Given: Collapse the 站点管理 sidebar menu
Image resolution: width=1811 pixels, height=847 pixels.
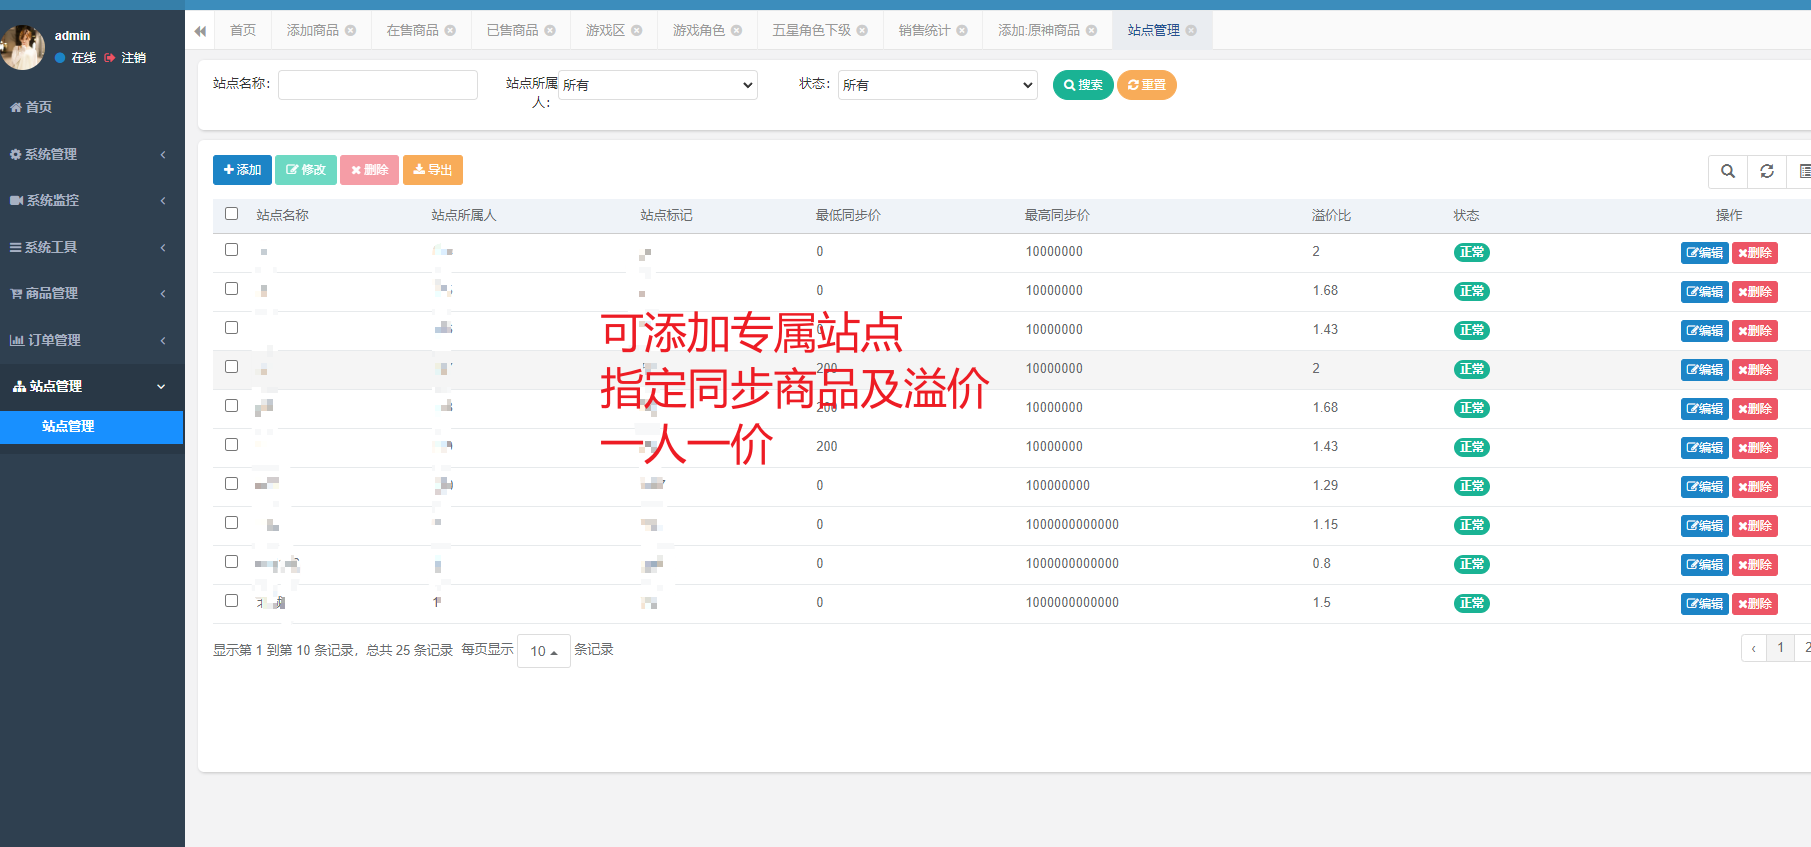Looking at the screenshot, I should pos(92,386).
